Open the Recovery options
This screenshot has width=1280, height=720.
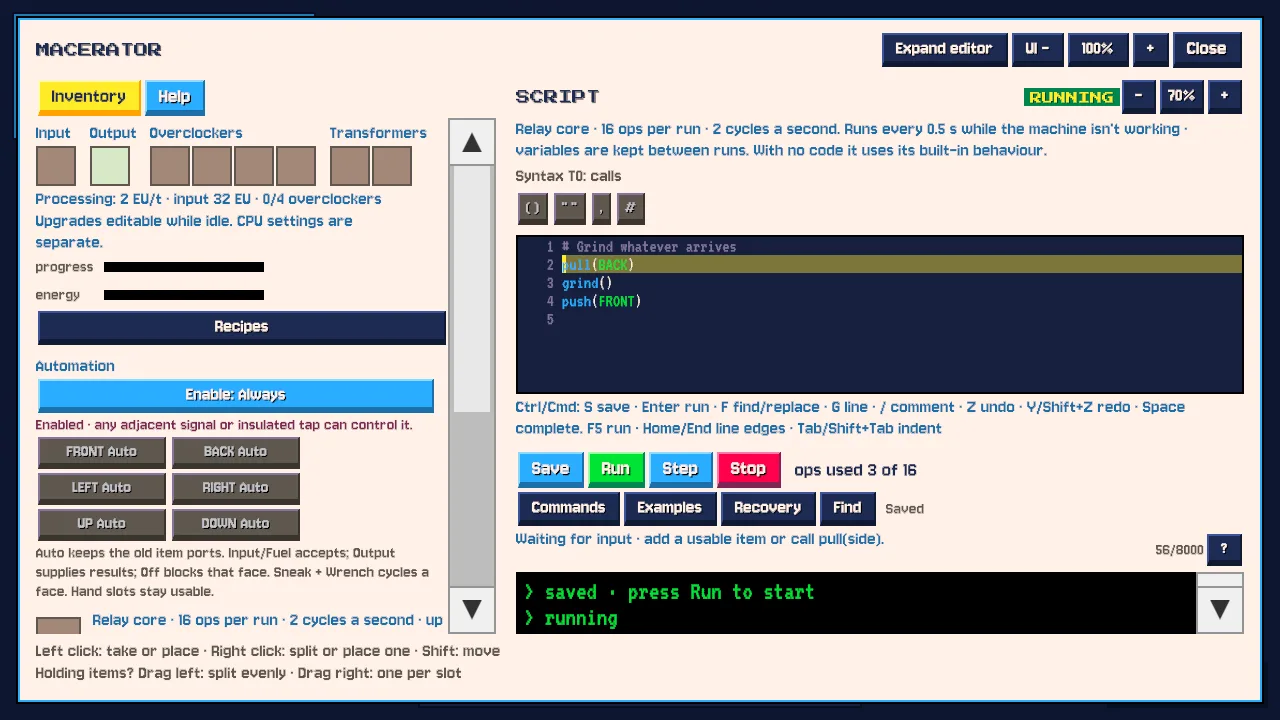coord(768,508)
